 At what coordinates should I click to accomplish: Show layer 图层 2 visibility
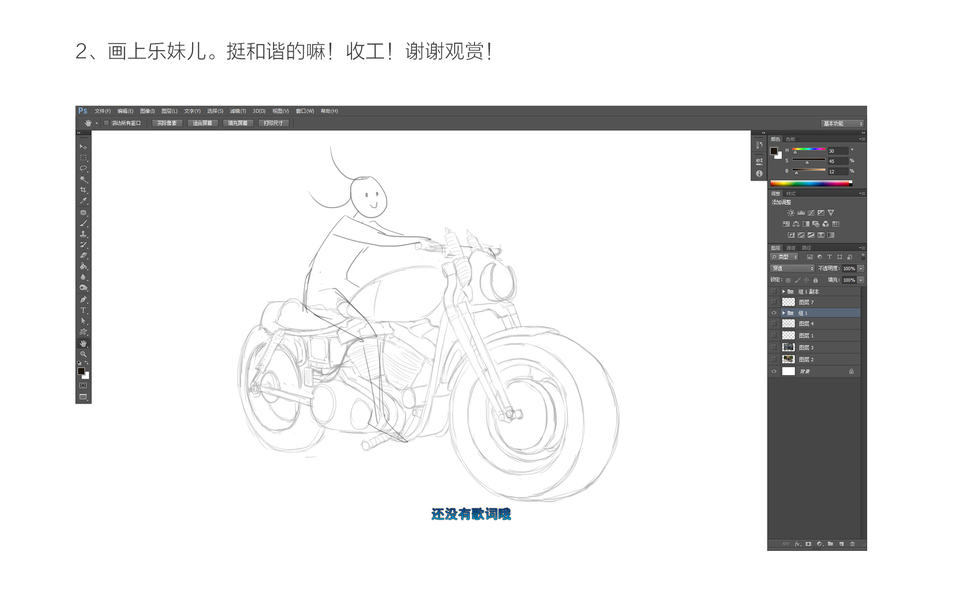(774, 359)
